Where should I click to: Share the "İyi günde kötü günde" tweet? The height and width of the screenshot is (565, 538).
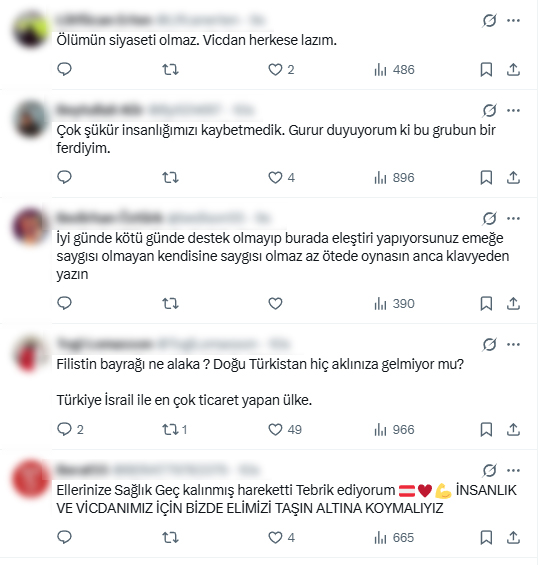click(513, 303)
